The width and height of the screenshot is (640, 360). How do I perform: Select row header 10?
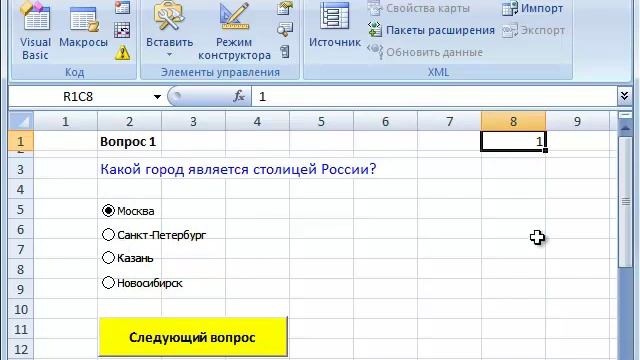(x=21, y=309)
